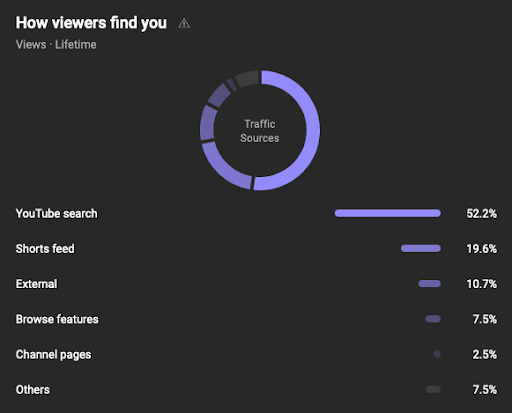Select the Others traffic source label
The image size is (512, 413).
click(x=33, y=390)
